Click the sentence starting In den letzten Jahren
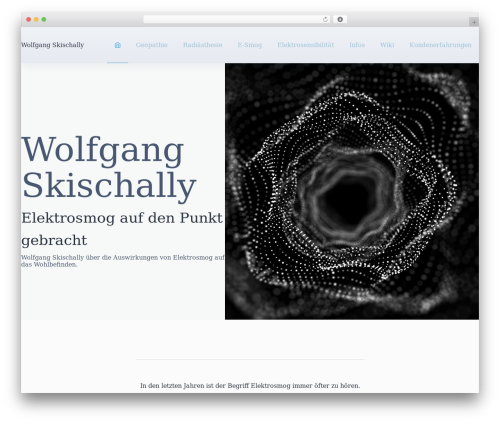Screen dimensions: 500x423 (250, 386)
